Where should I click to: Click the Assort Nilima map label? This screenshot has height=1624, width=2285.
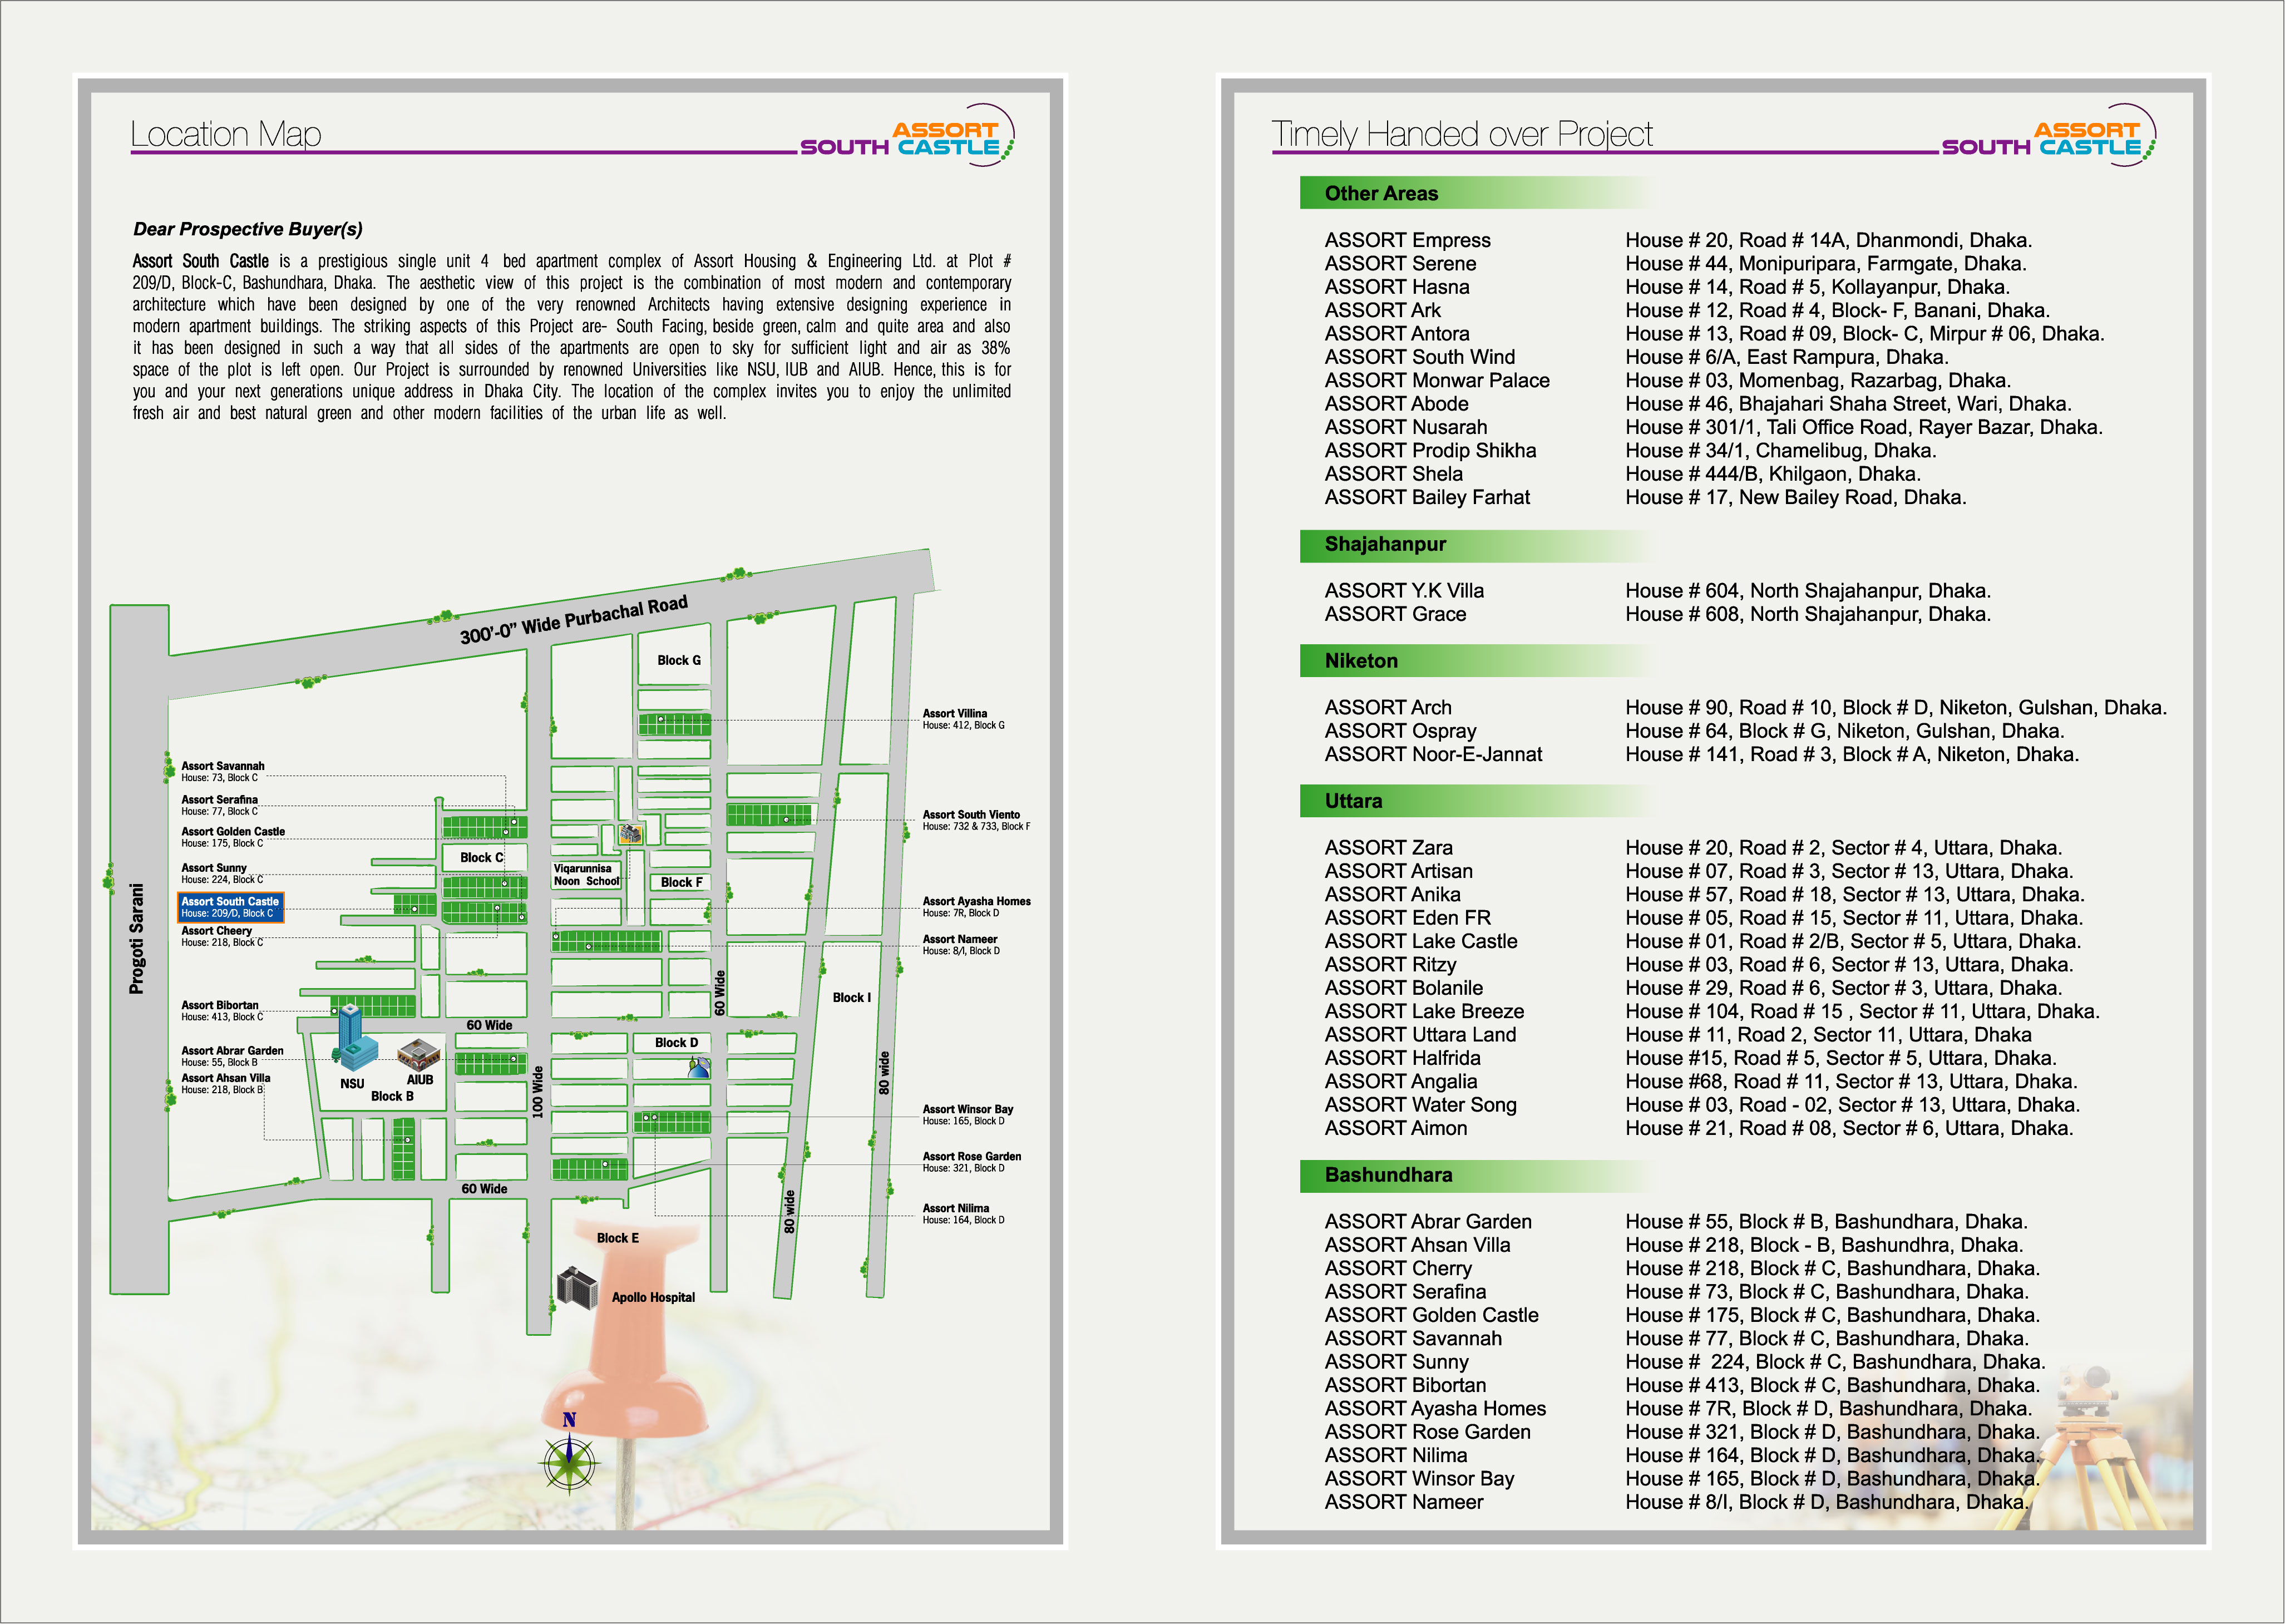click(963, 1214)
